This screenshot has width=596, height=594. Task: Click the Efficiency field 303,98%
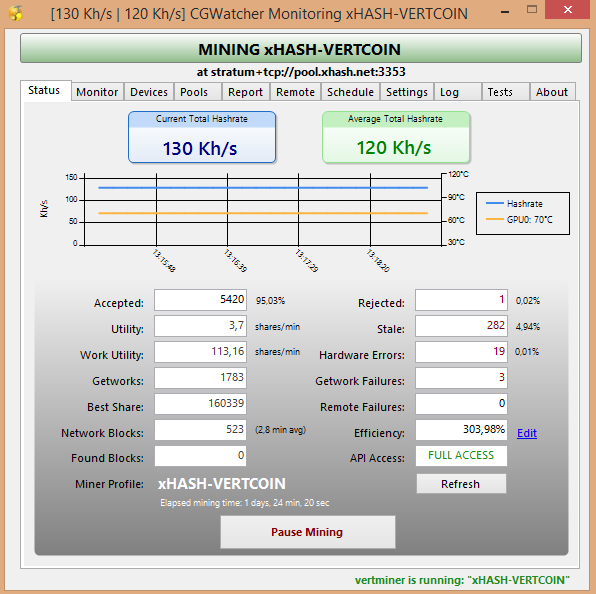coord(461,430)
